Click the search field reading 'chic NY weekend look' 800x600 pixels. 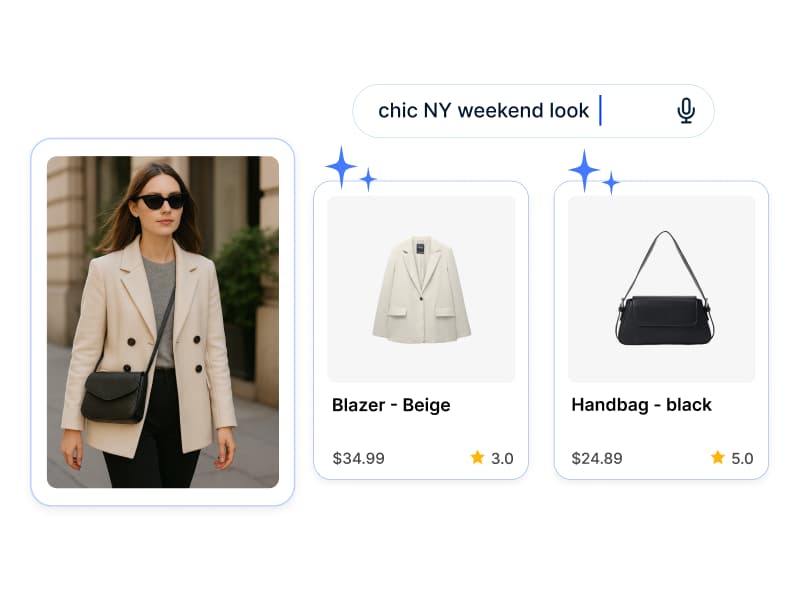[533, 111]
